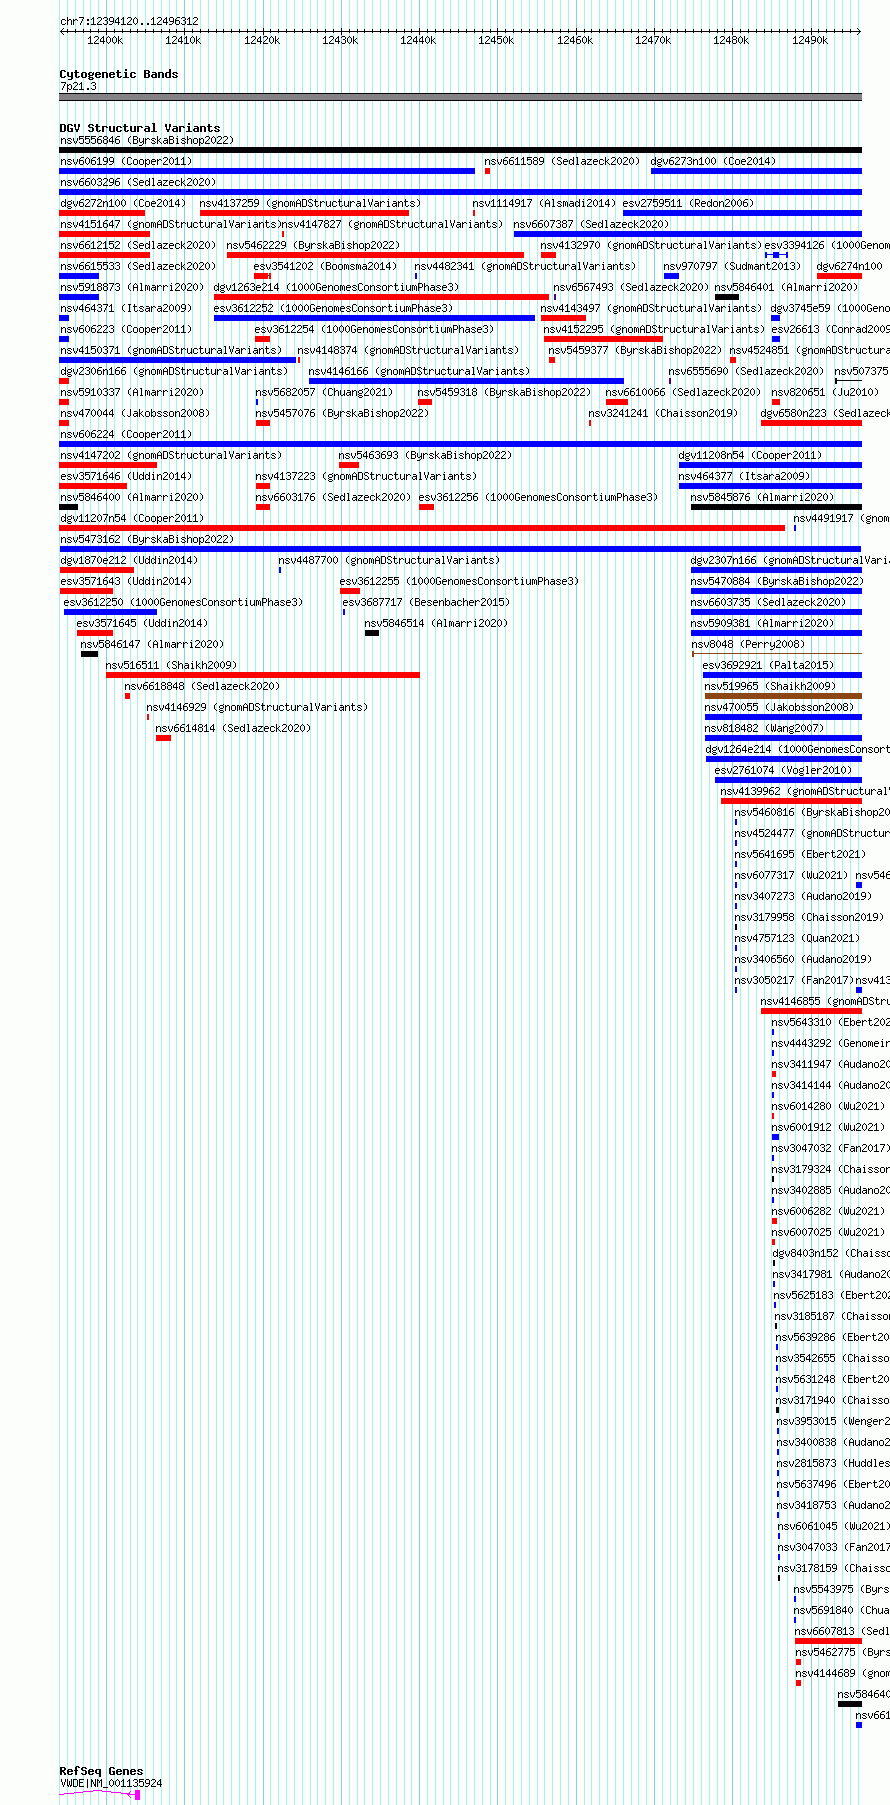
Task: Select the Cytogenetic Bands track title
Action: pos(119,74)
